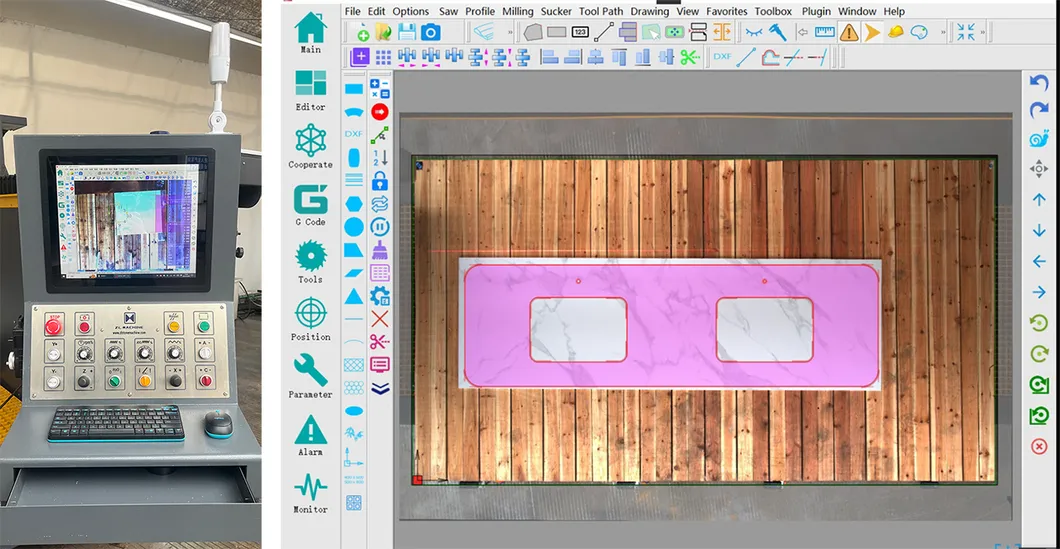Click the blue save disk icon
The width and height of the screenshot is (1060, 549).
407,32
